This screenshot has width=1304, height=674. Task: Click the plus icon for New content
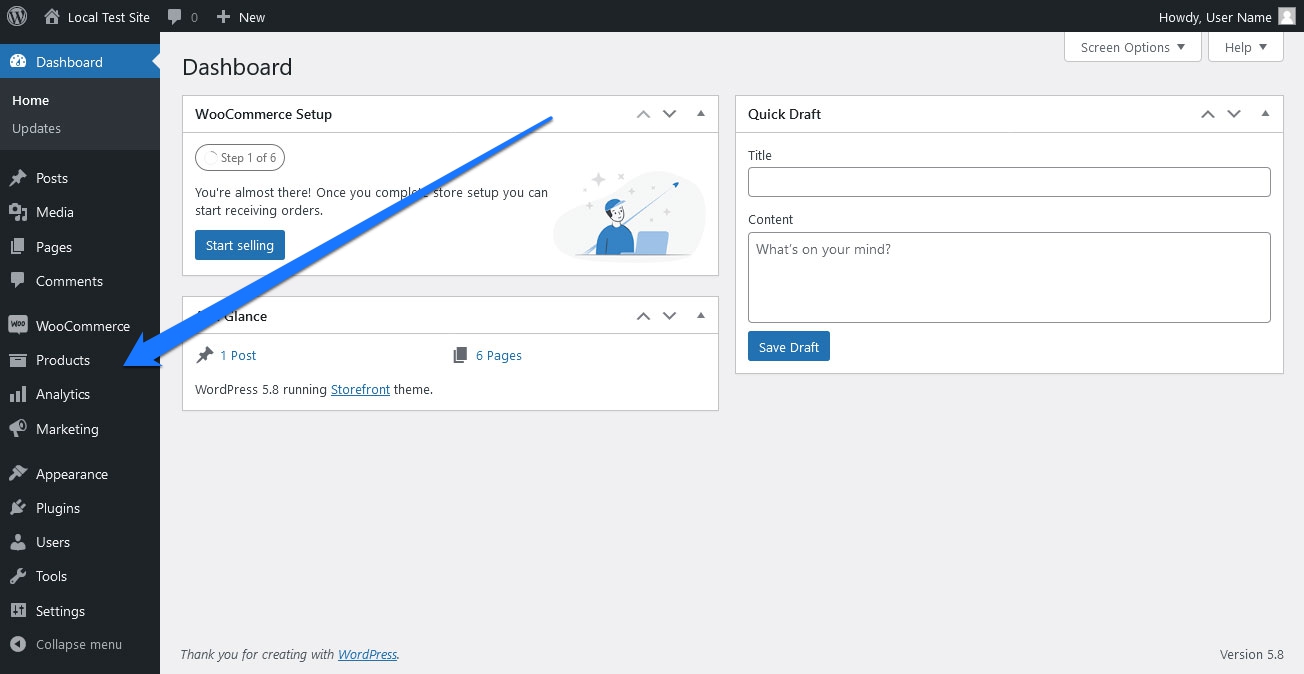pos(223,17)
